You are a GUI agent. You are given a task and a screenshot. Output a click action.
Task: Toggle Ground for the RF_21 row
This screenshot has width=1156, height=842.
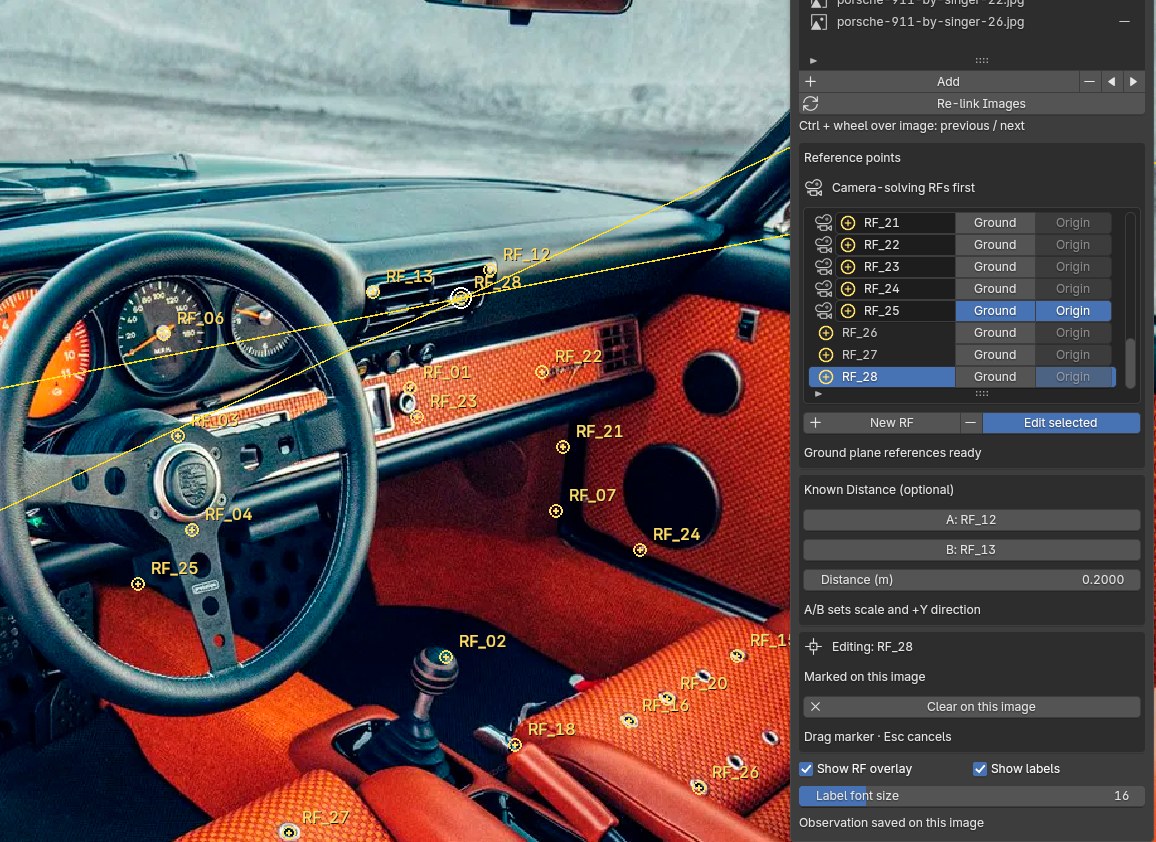995,223
